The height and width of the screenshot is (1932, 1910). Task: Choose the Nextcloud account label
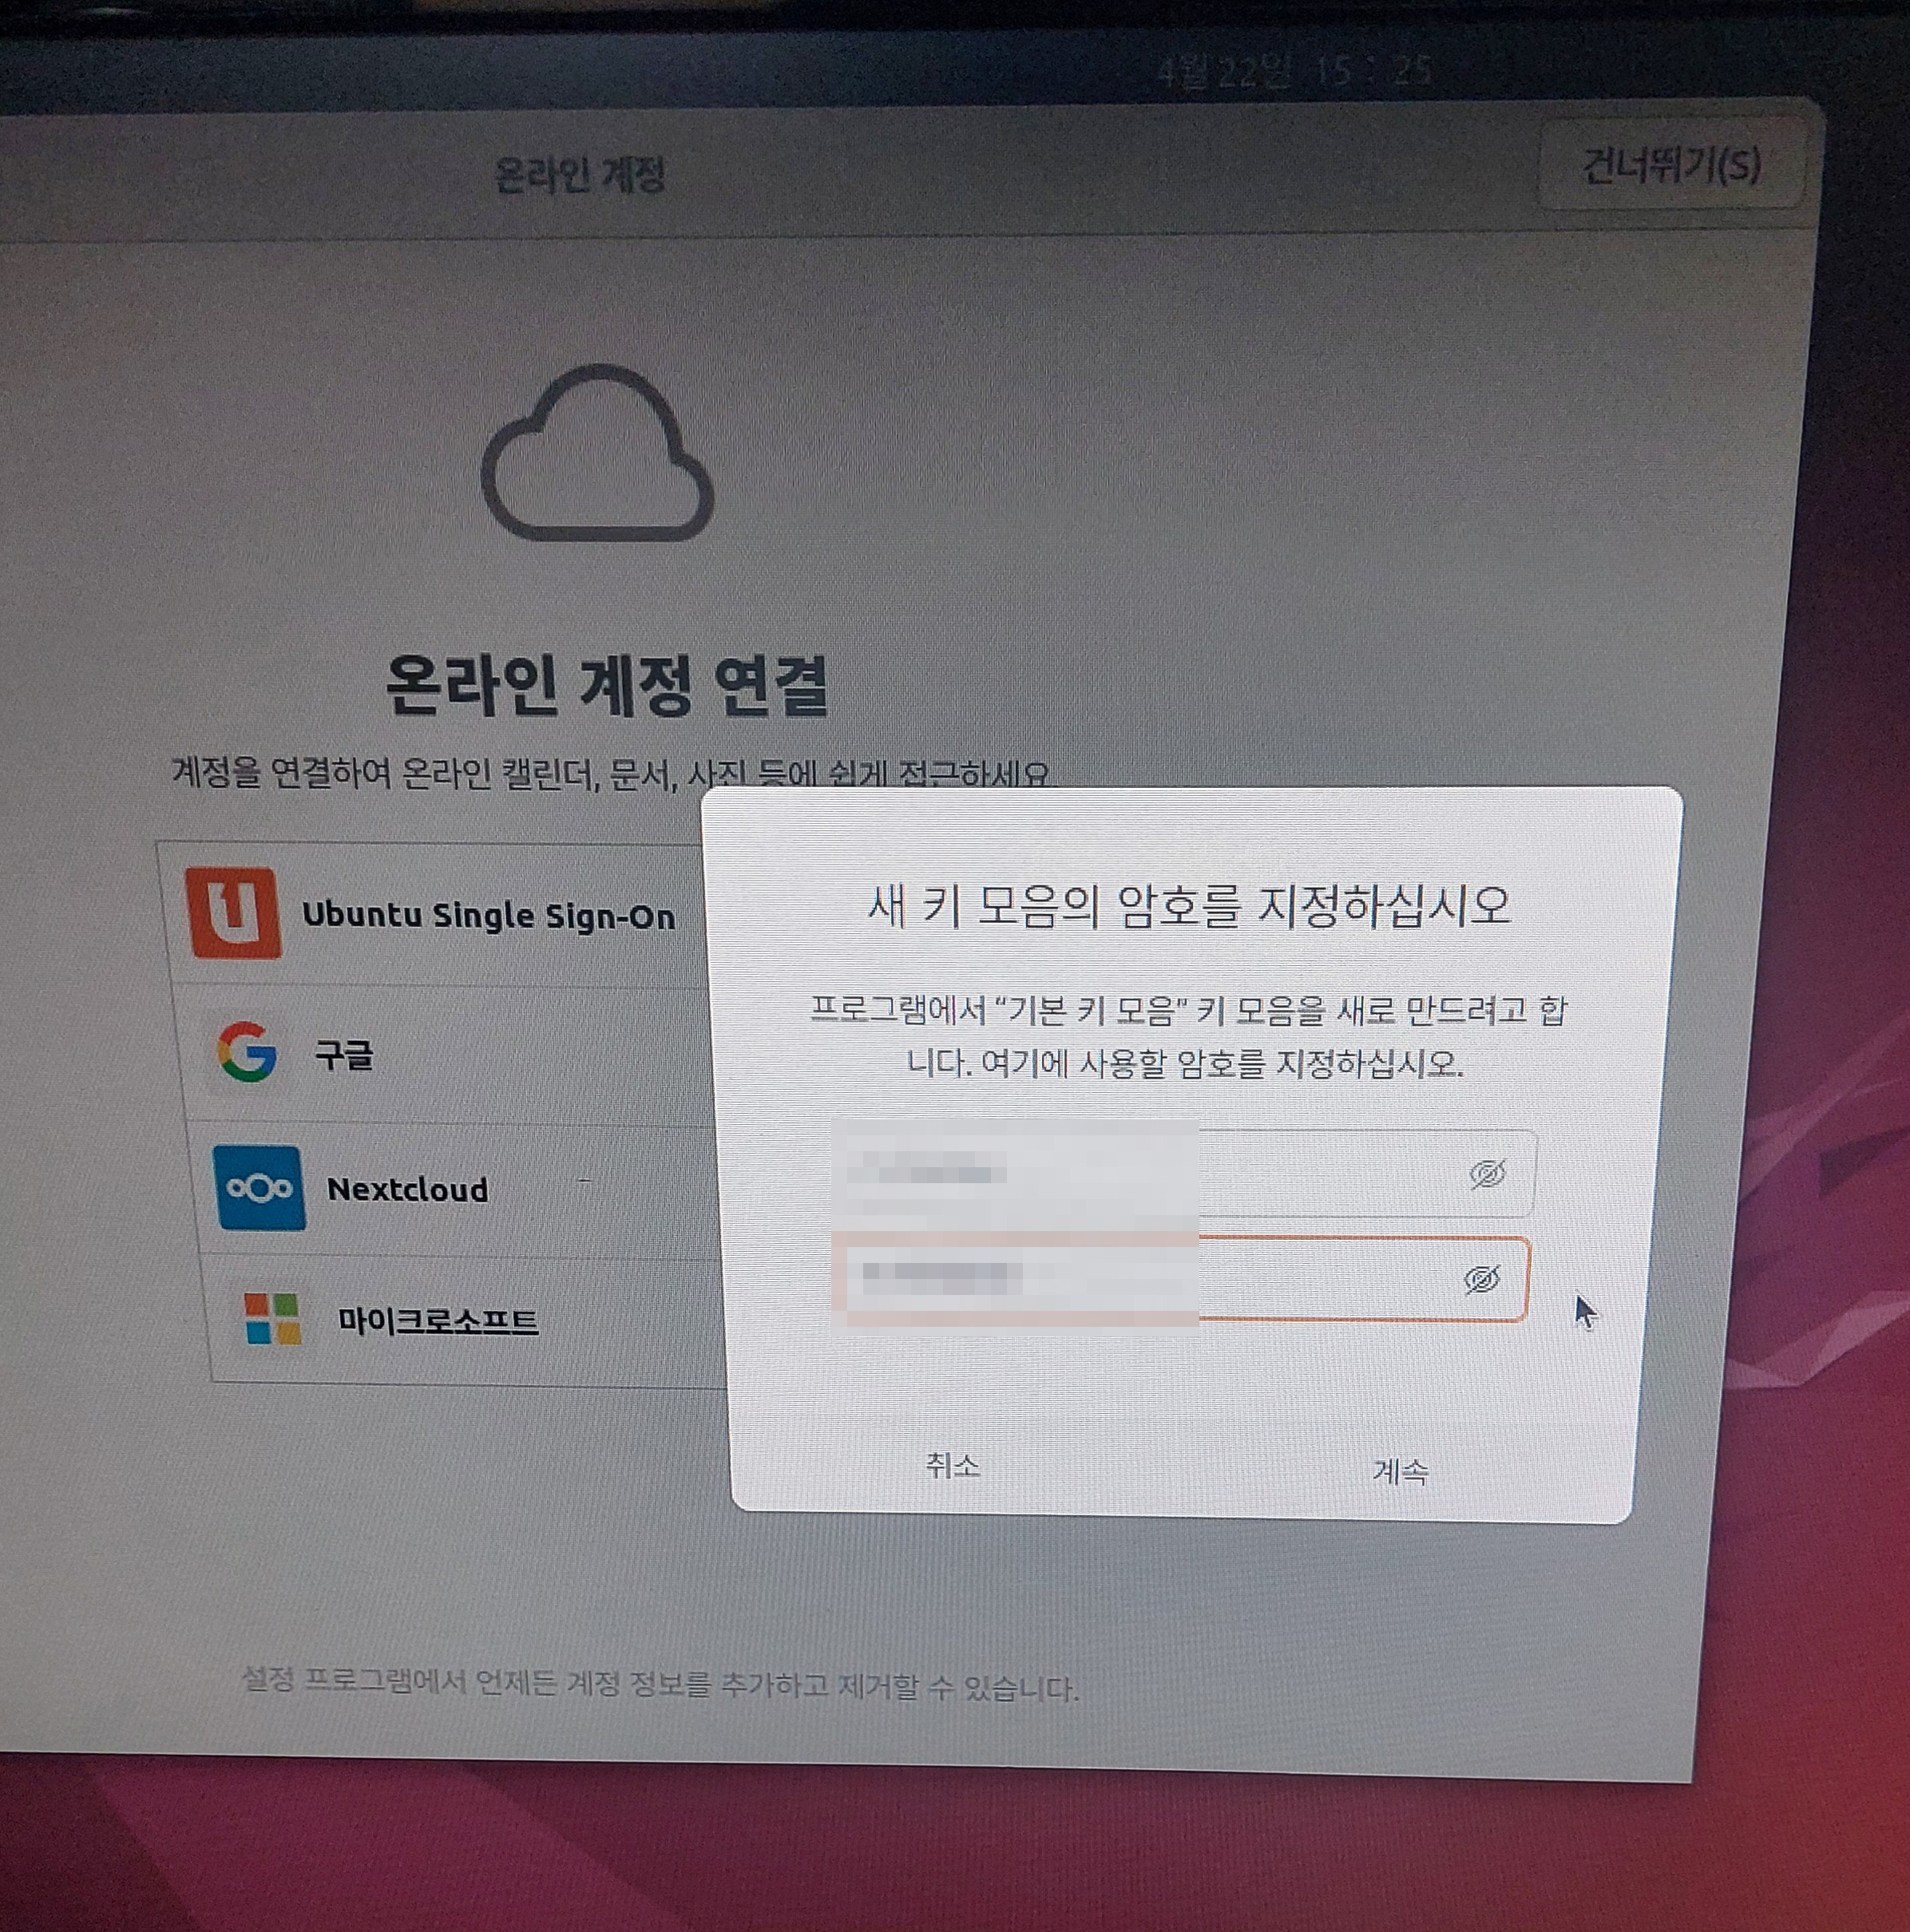point(408,1189)
